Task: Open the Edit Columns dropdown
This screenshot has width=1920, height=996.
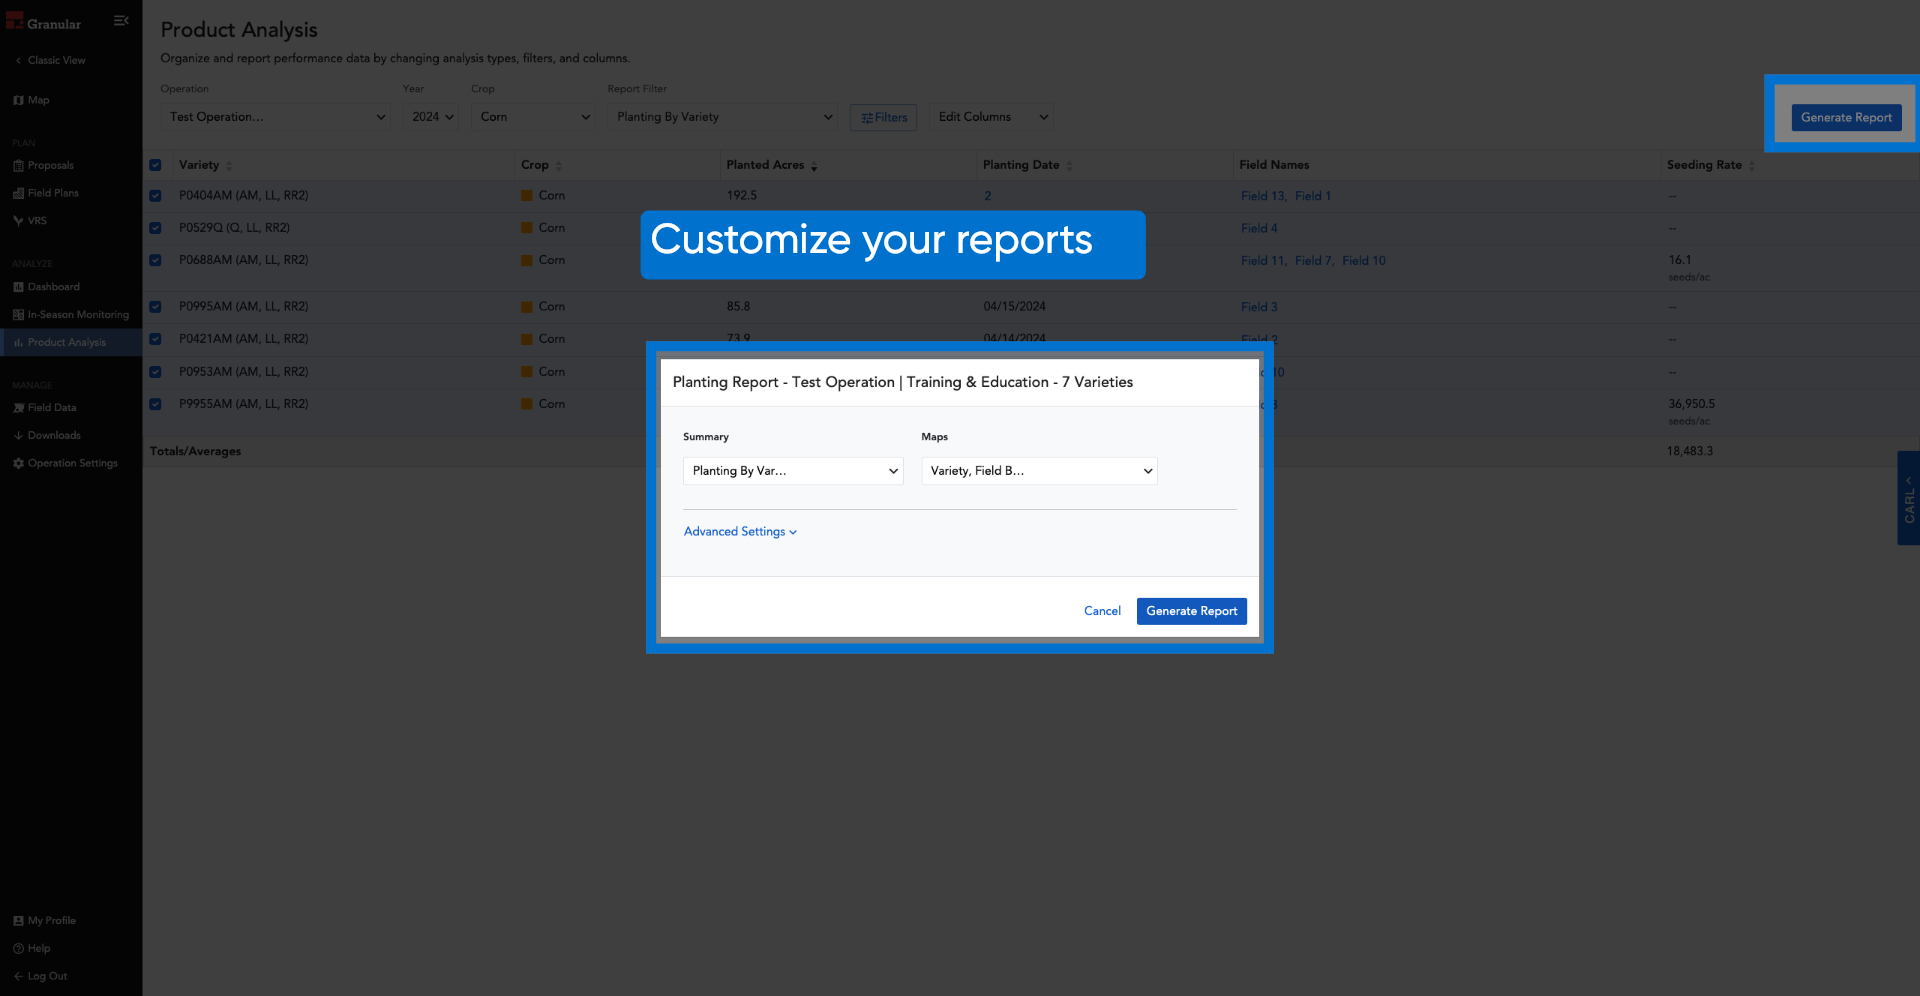Action: tap(992, 117)
